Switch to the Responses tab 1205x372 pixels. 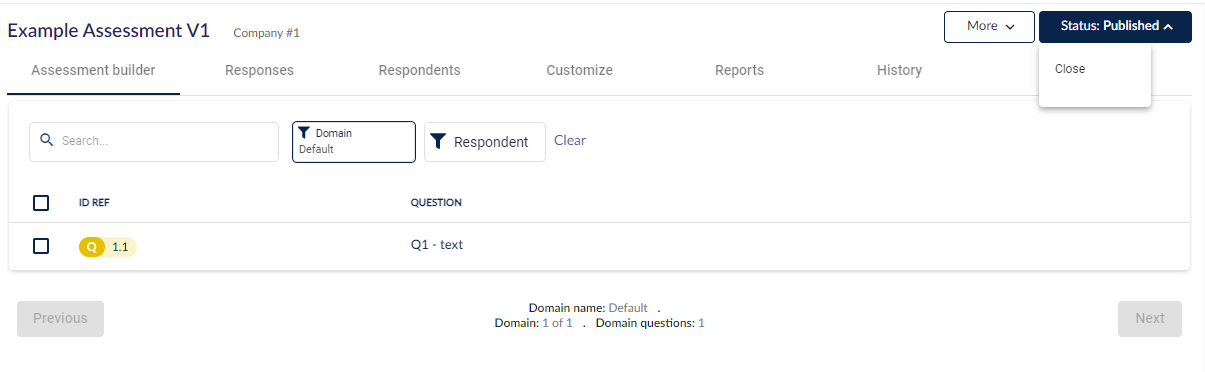[259, 70]
